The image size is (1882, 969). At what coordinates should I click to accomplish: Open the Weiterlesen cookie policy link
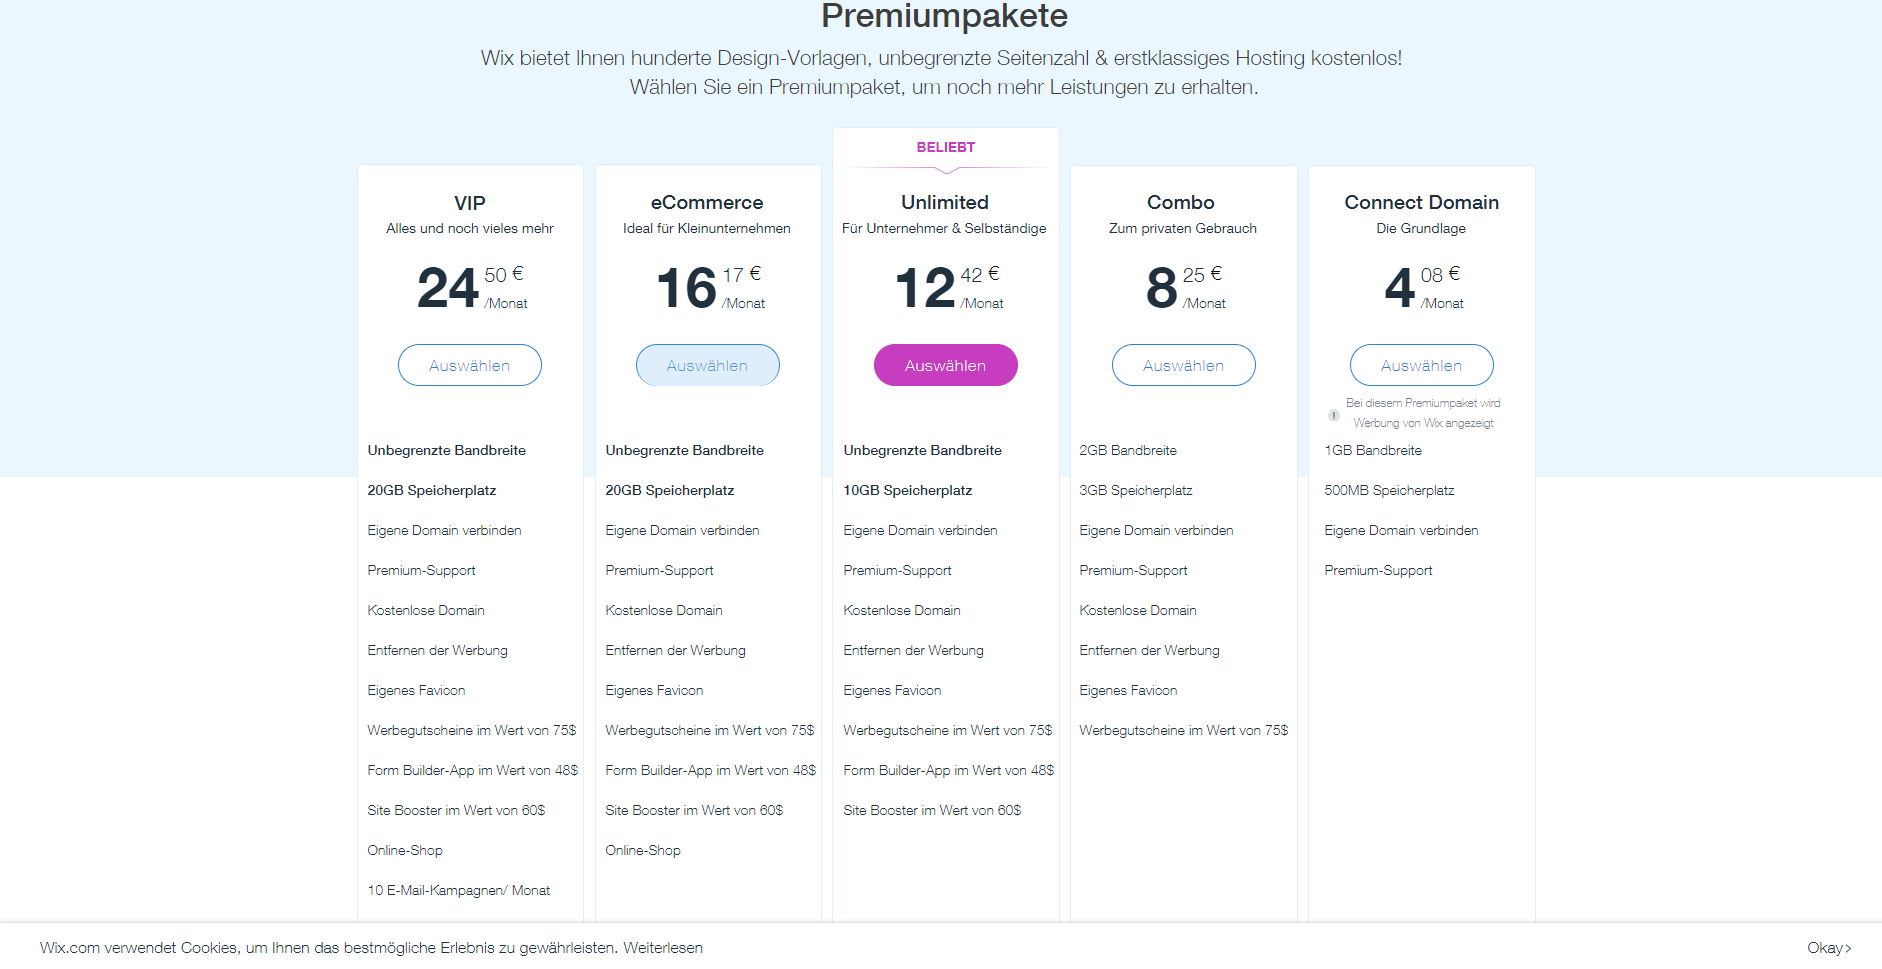tap(663, 947)
